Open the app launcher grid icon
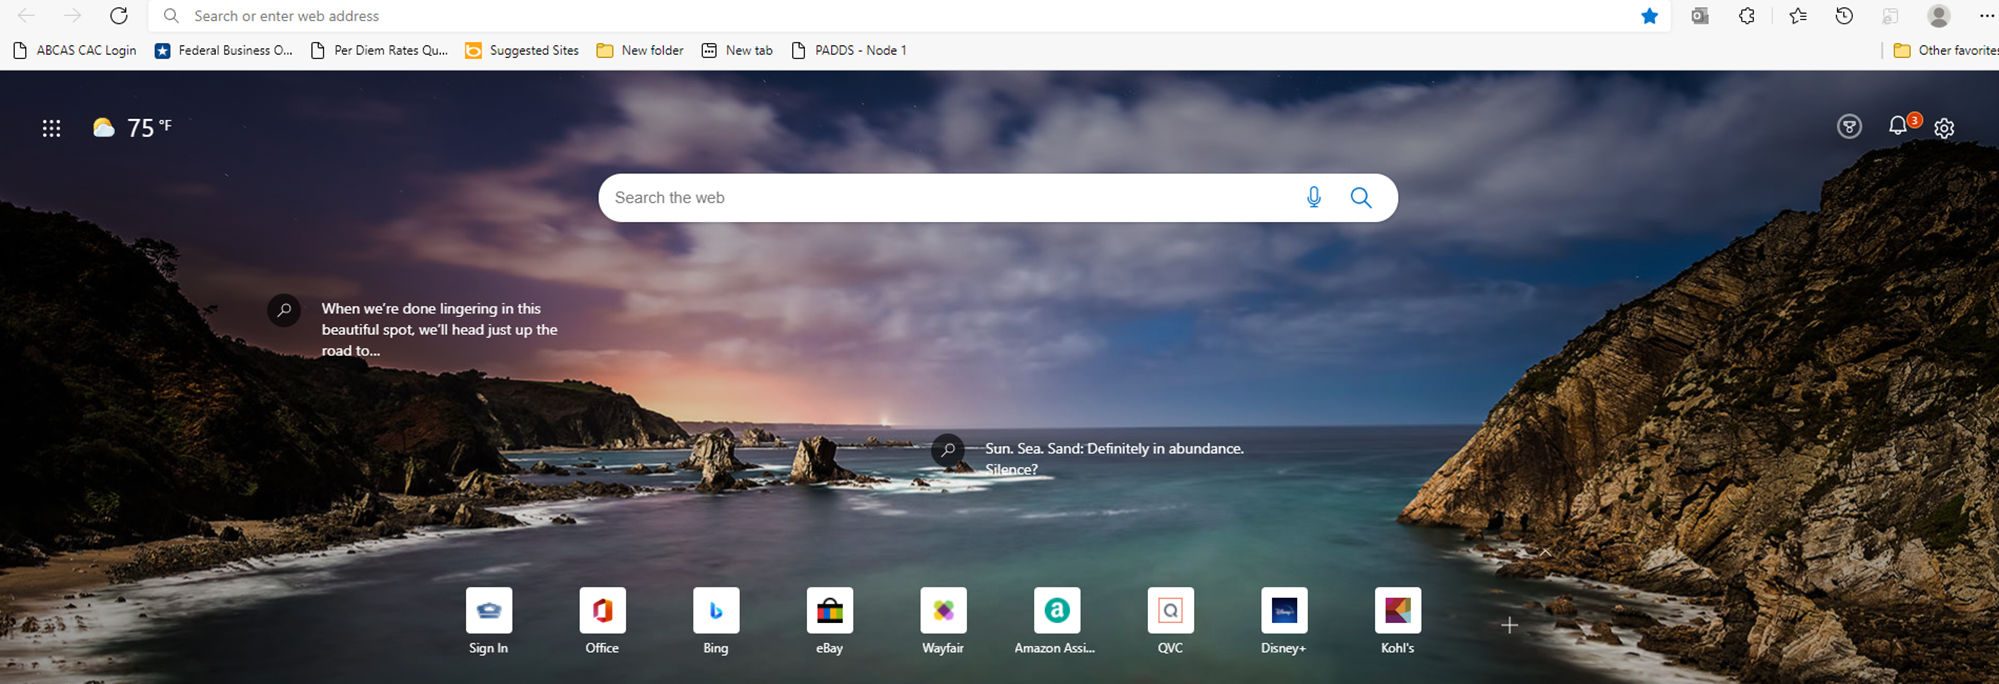Image resolution: width=1999 pixels, height=684 pixels. click(x=52, y=128)
